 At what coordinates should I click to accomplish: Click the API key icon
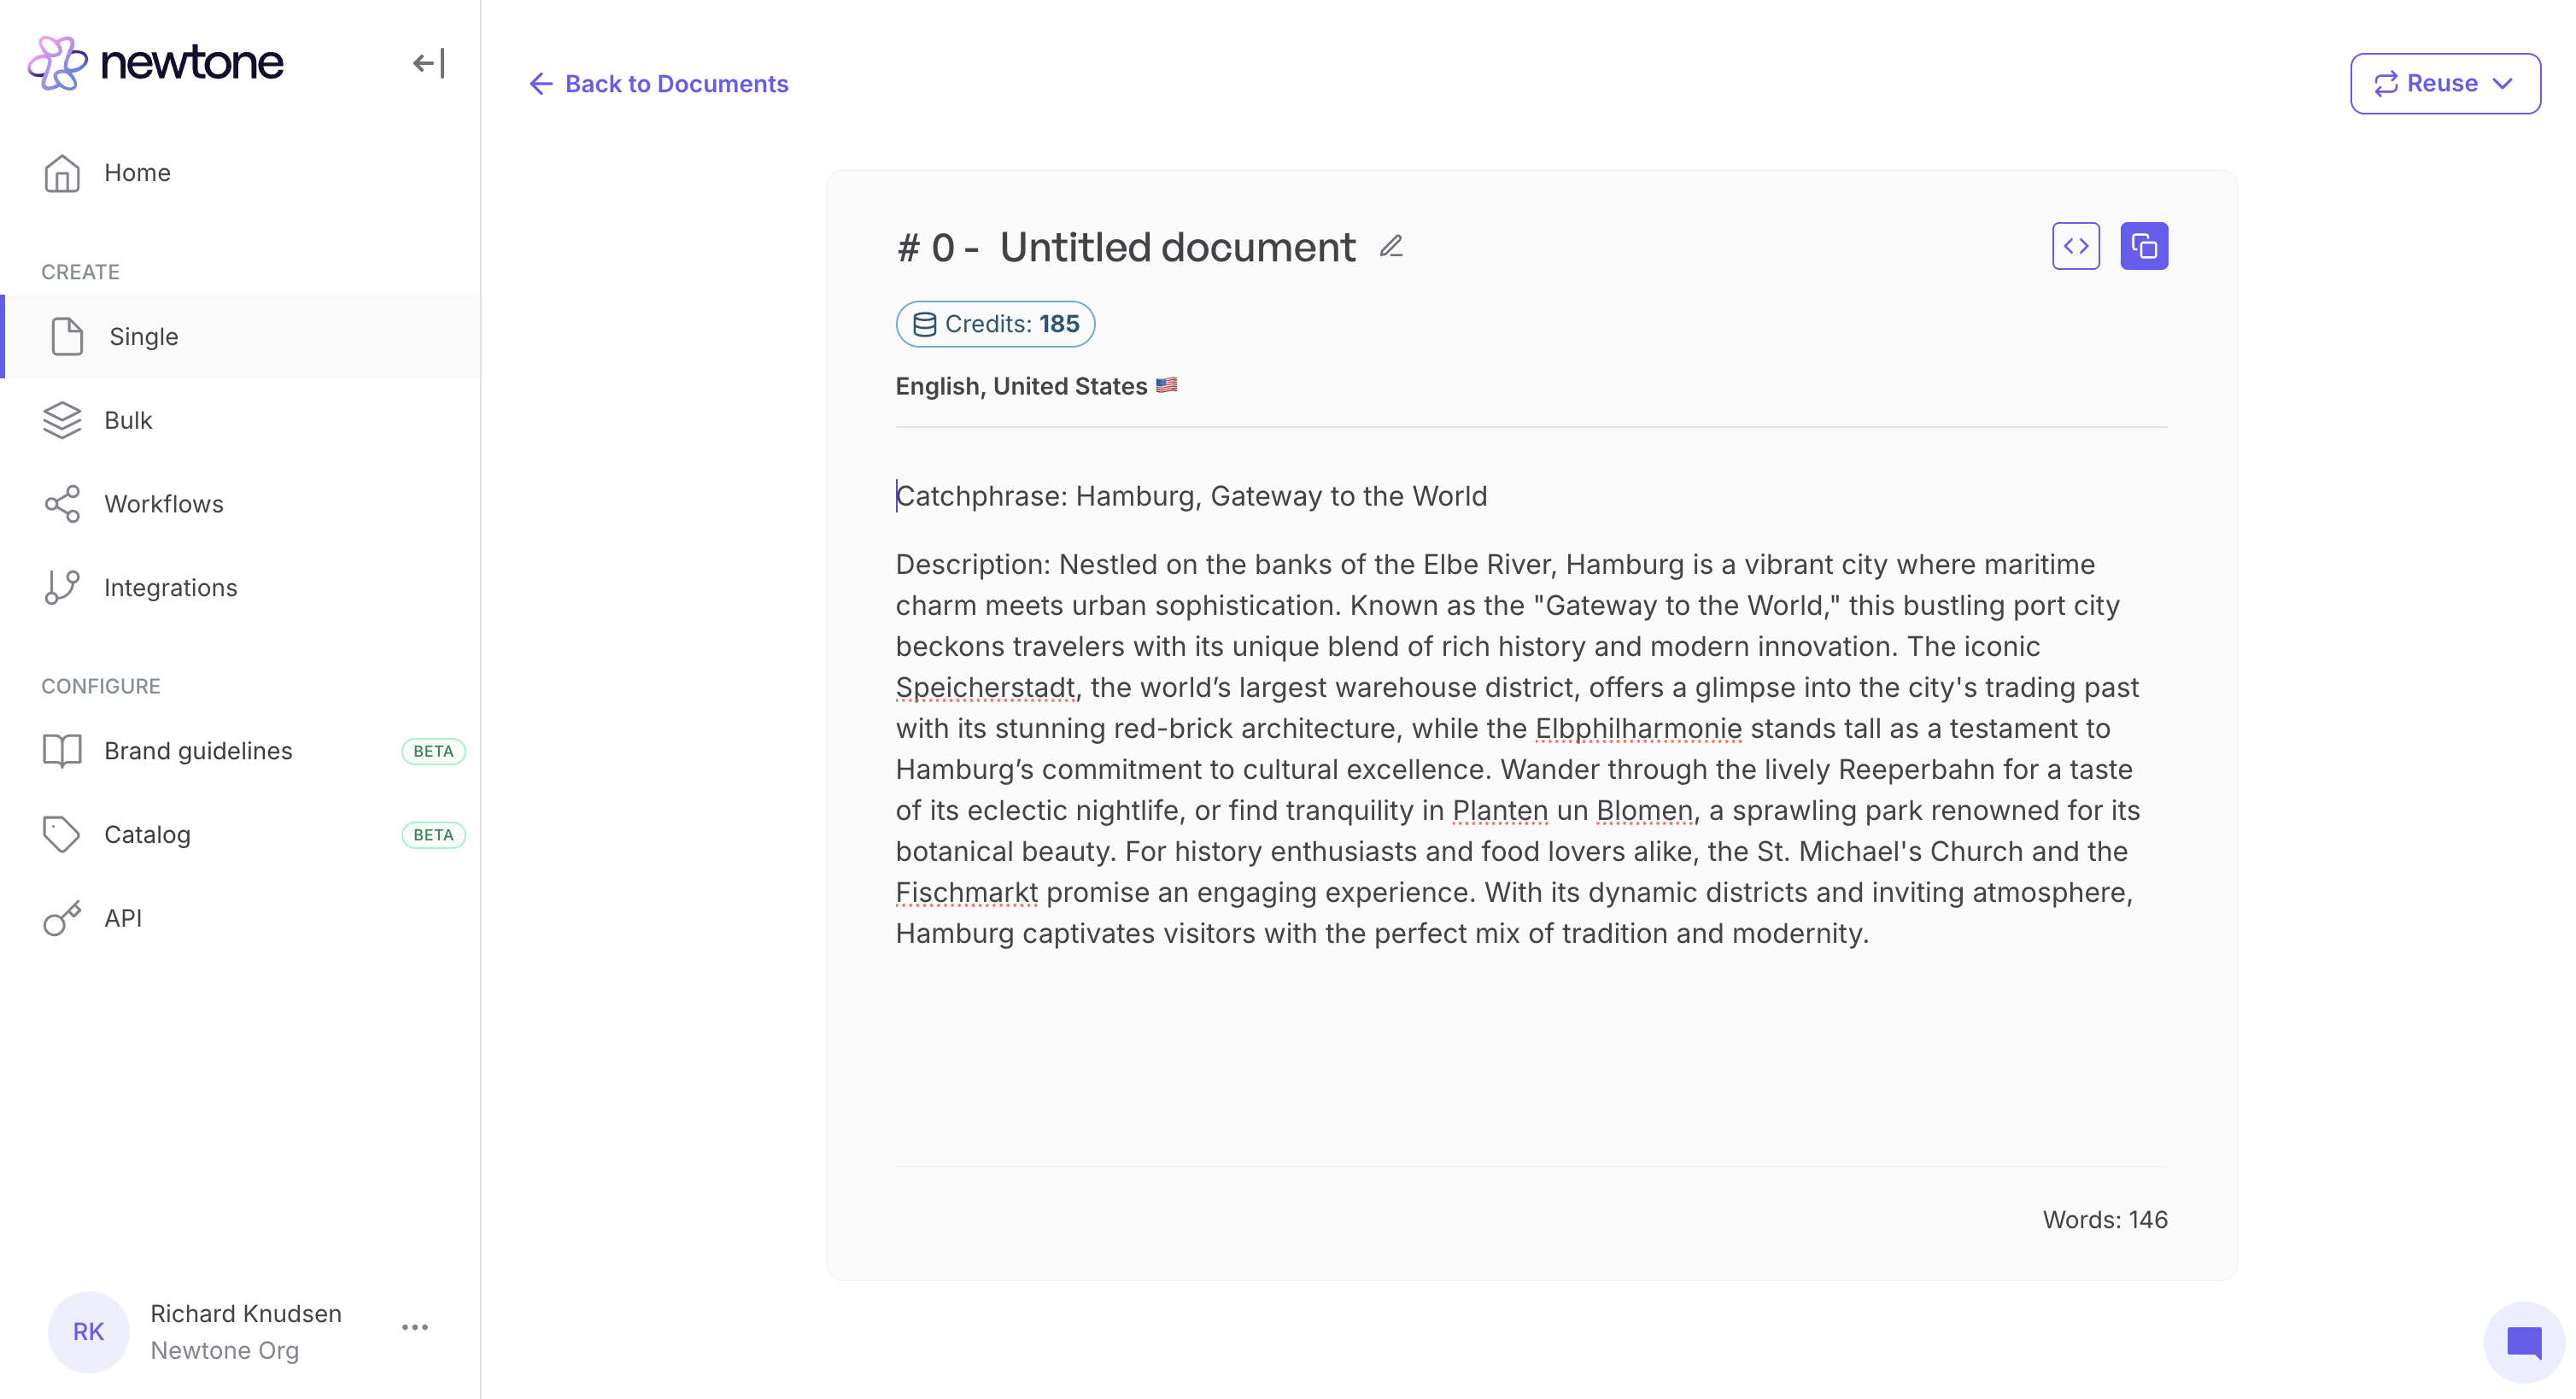coord(62,918)
